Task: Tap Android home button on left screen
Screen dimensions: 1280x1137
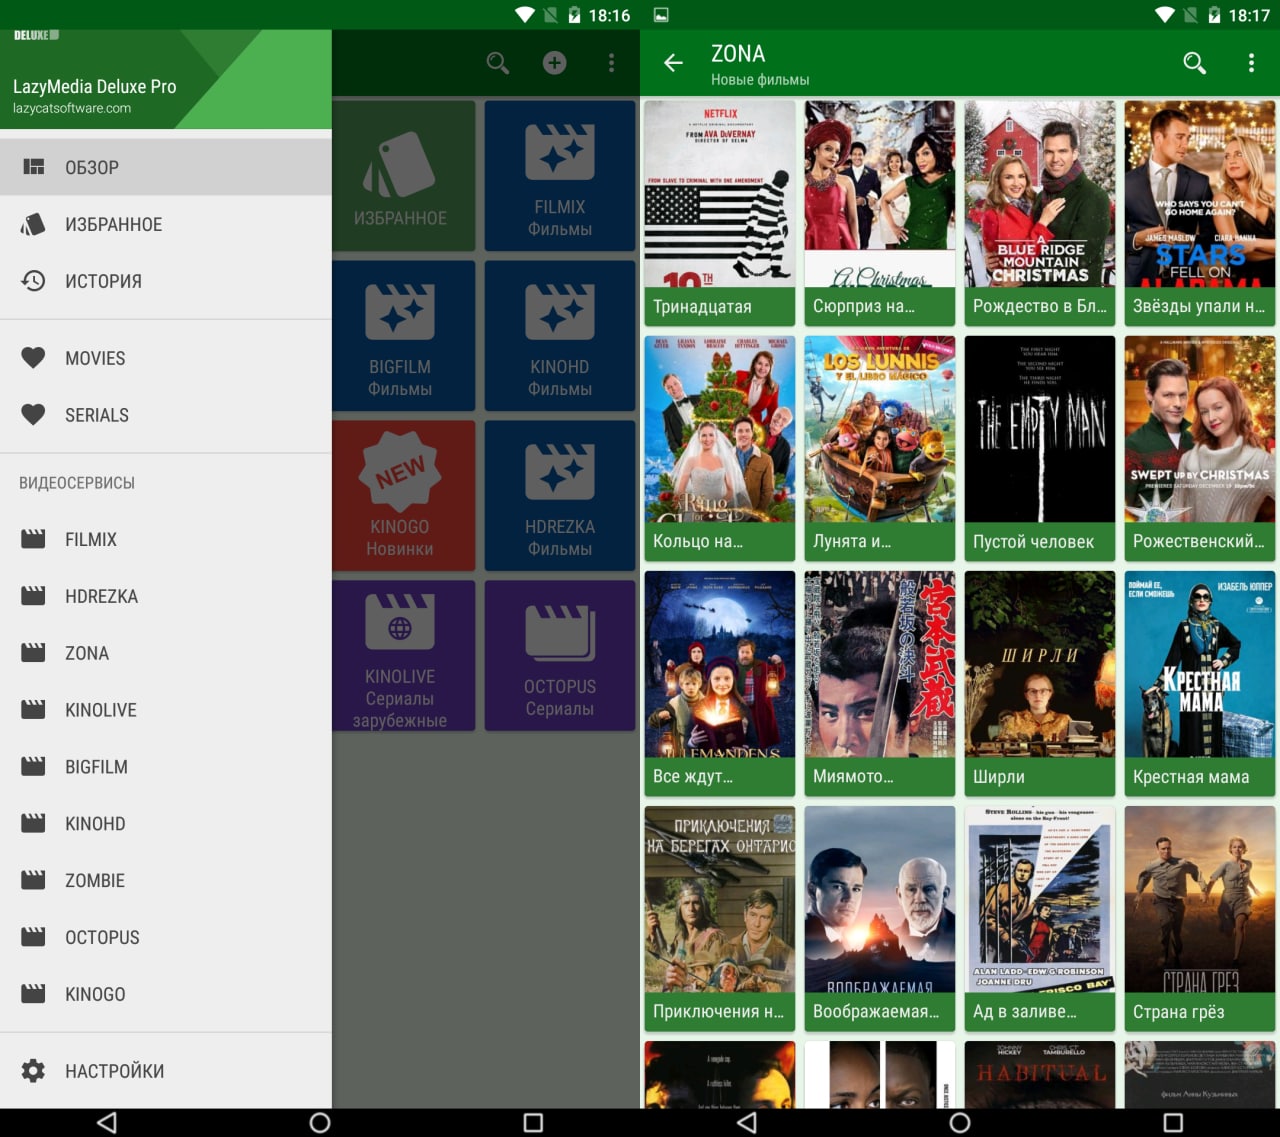Action: coord(320,1122)
